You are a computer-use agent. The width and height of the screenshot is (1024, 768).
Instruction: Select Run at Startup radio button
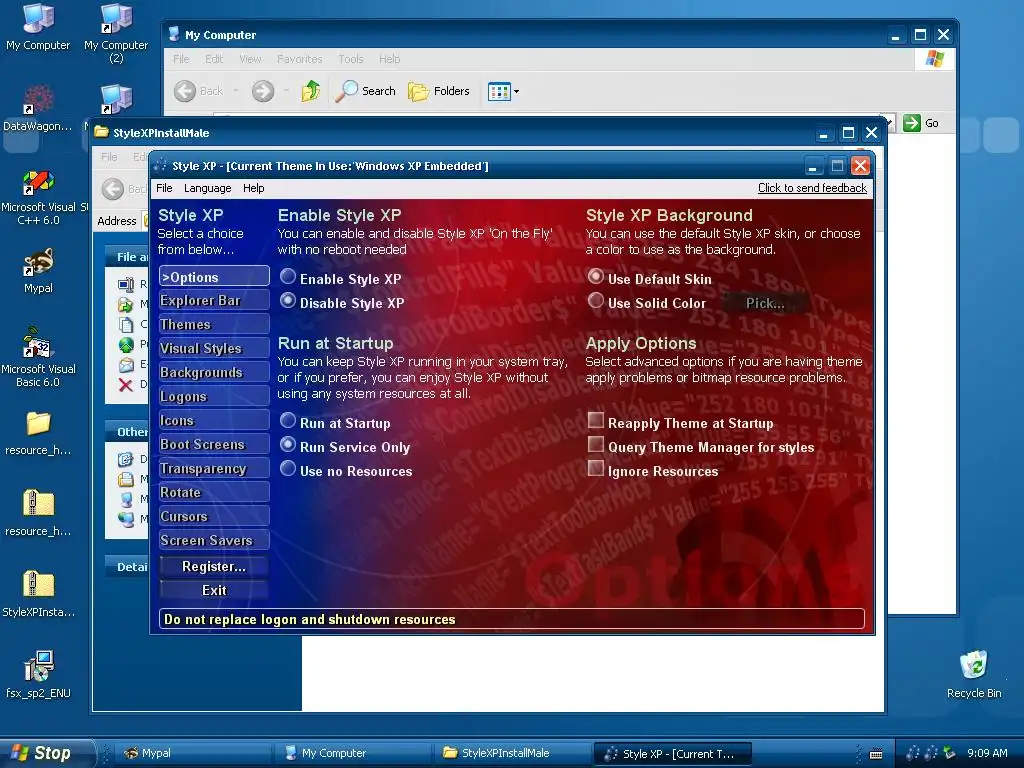tap(288, 421)
